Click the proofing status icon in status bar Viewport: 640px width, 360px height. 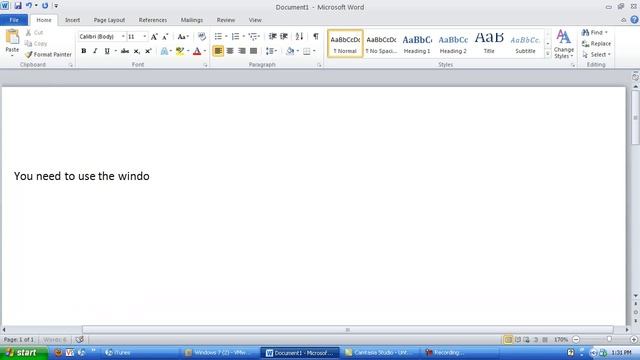tap(80, 339)
